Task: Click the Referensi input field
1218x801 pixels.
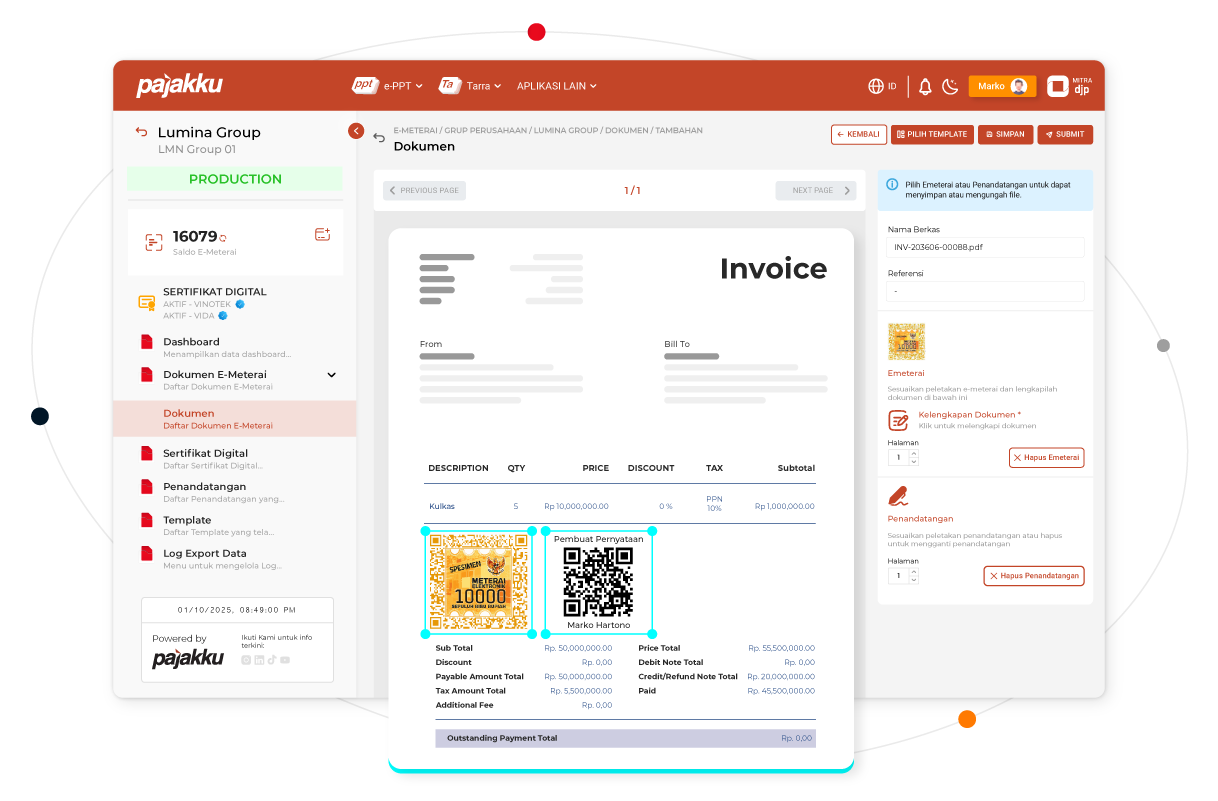Action: (x=985, y=291)
